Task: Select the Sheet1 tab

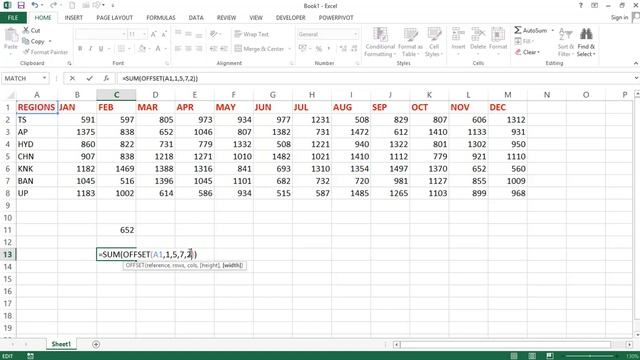Action: tap(61, 344)
